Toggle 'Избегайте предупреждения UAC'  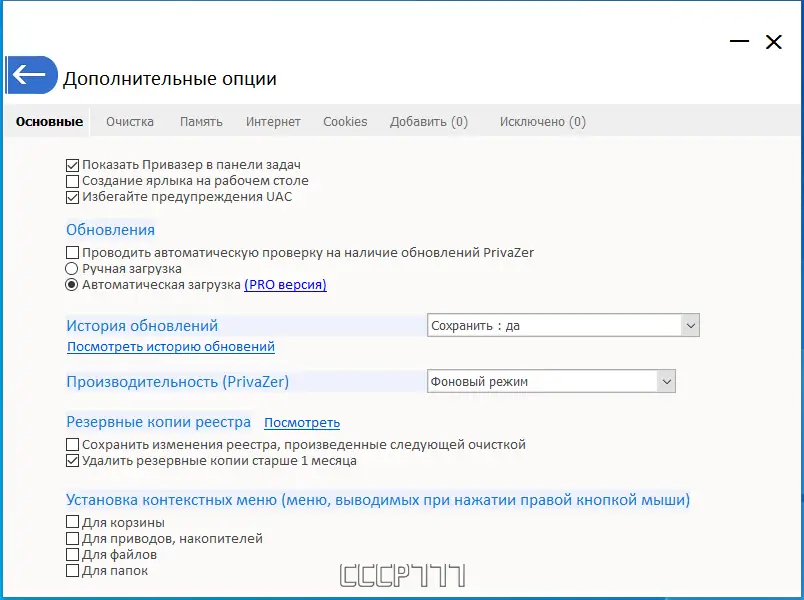point(73,197)
